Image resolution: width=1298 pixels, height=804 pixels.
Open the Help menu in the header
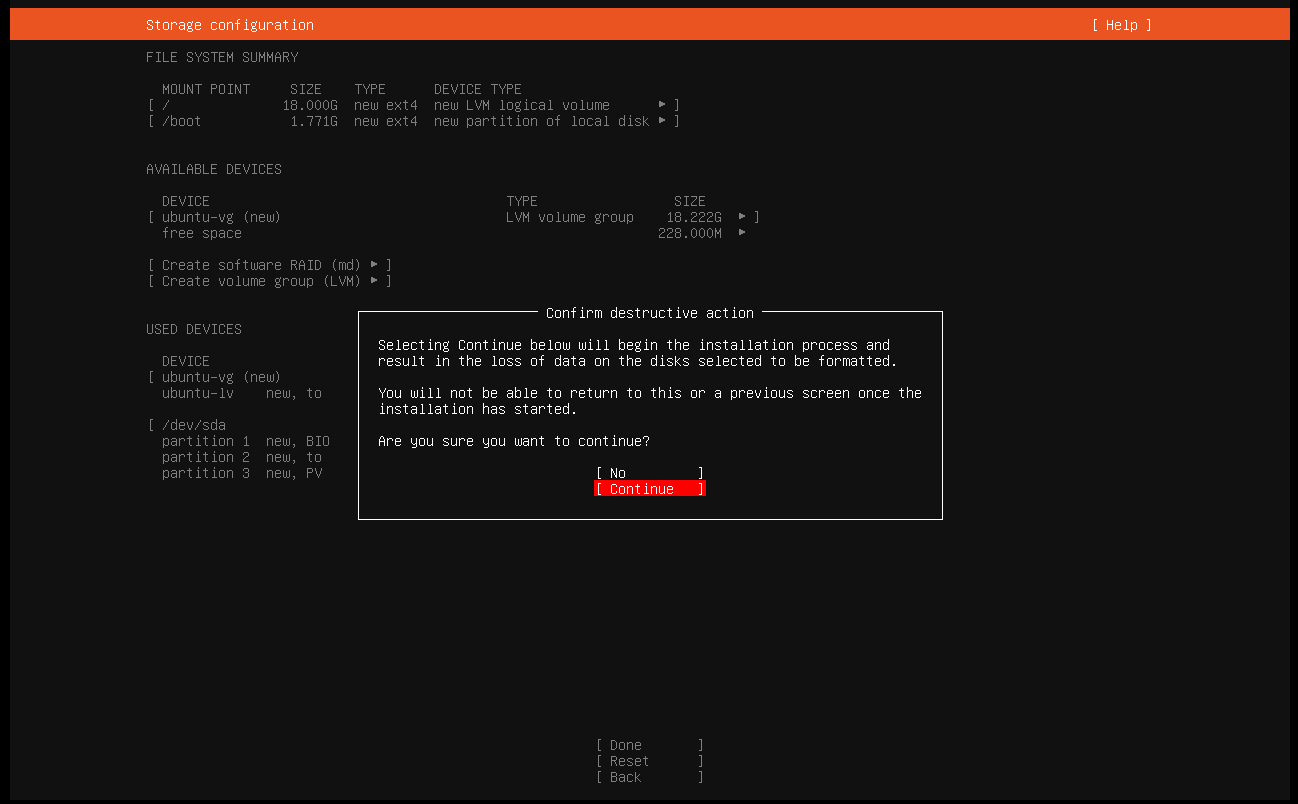point(1121,25)
